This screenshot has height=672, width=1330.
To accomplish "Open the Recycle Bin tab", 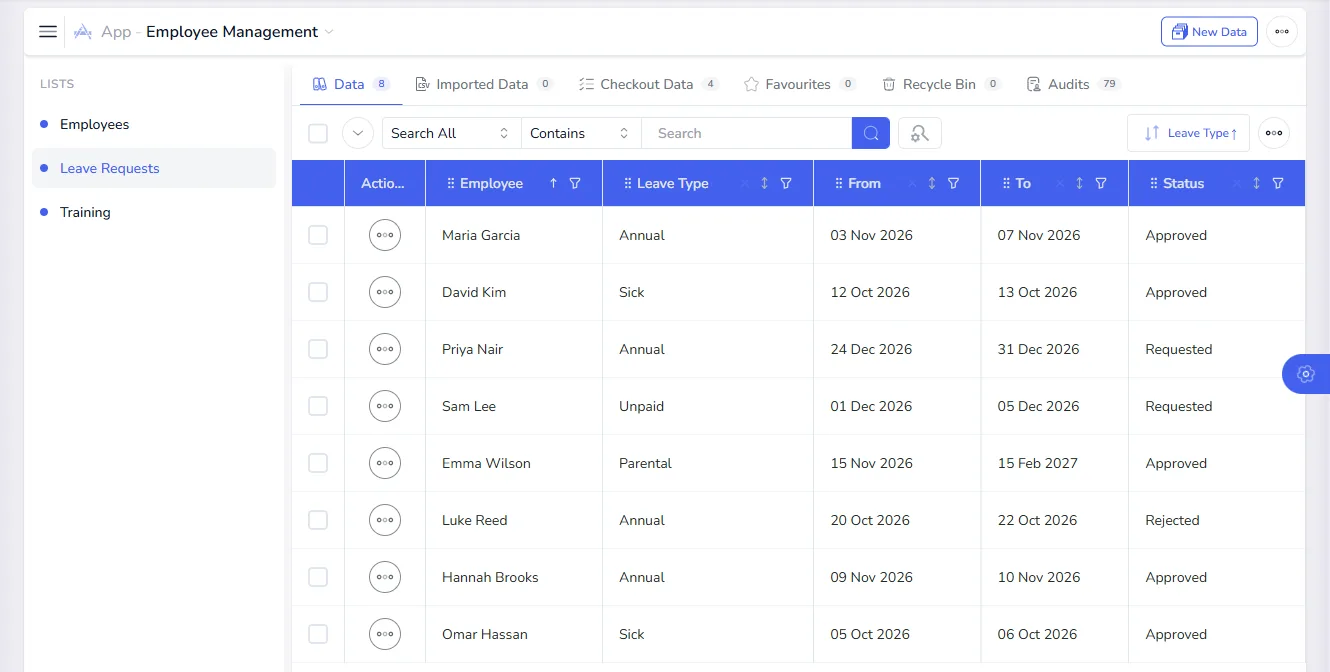I will click(941, 84).
